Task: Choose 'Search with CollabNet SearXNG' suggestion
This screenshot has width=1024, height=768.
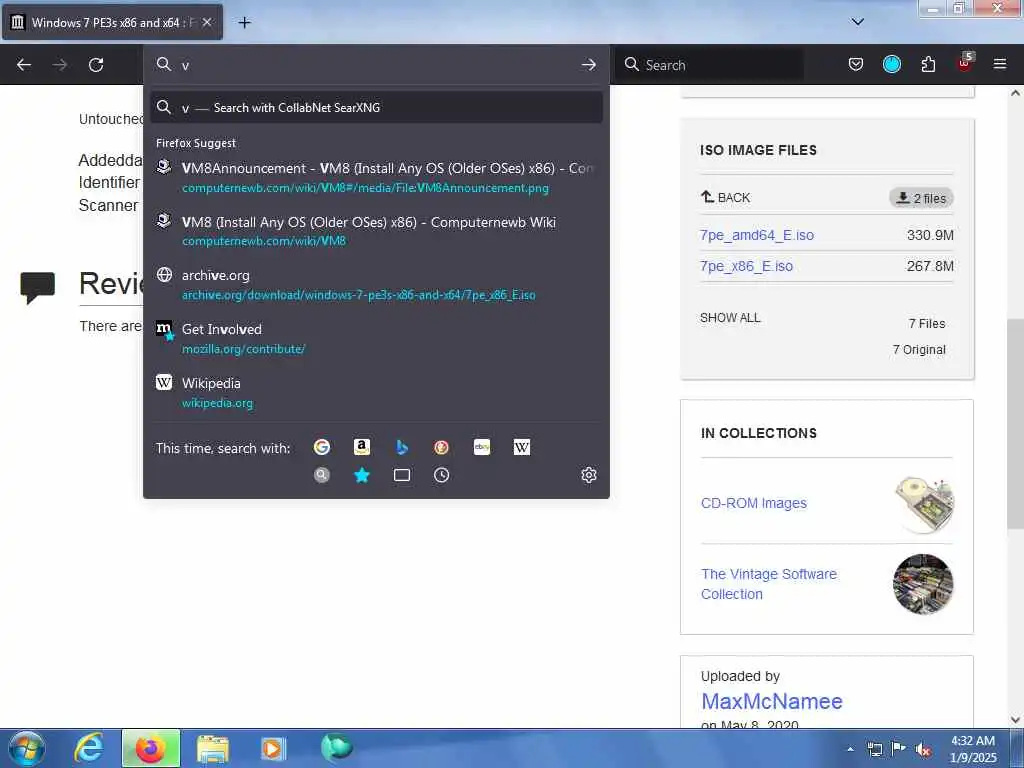Action: [x=376, y=108]
